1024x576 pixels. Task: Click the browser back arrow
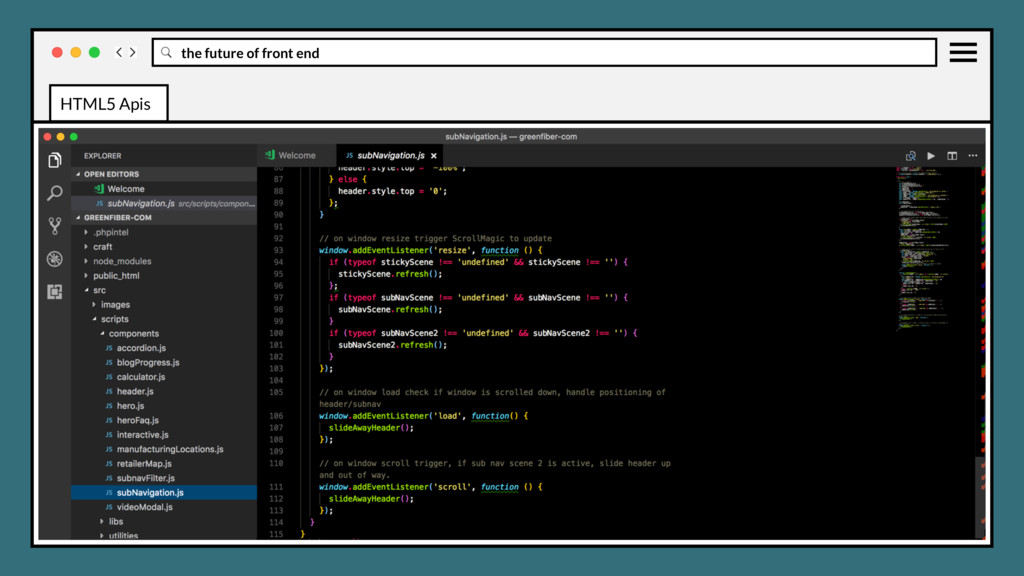click(x=119, y=52)
